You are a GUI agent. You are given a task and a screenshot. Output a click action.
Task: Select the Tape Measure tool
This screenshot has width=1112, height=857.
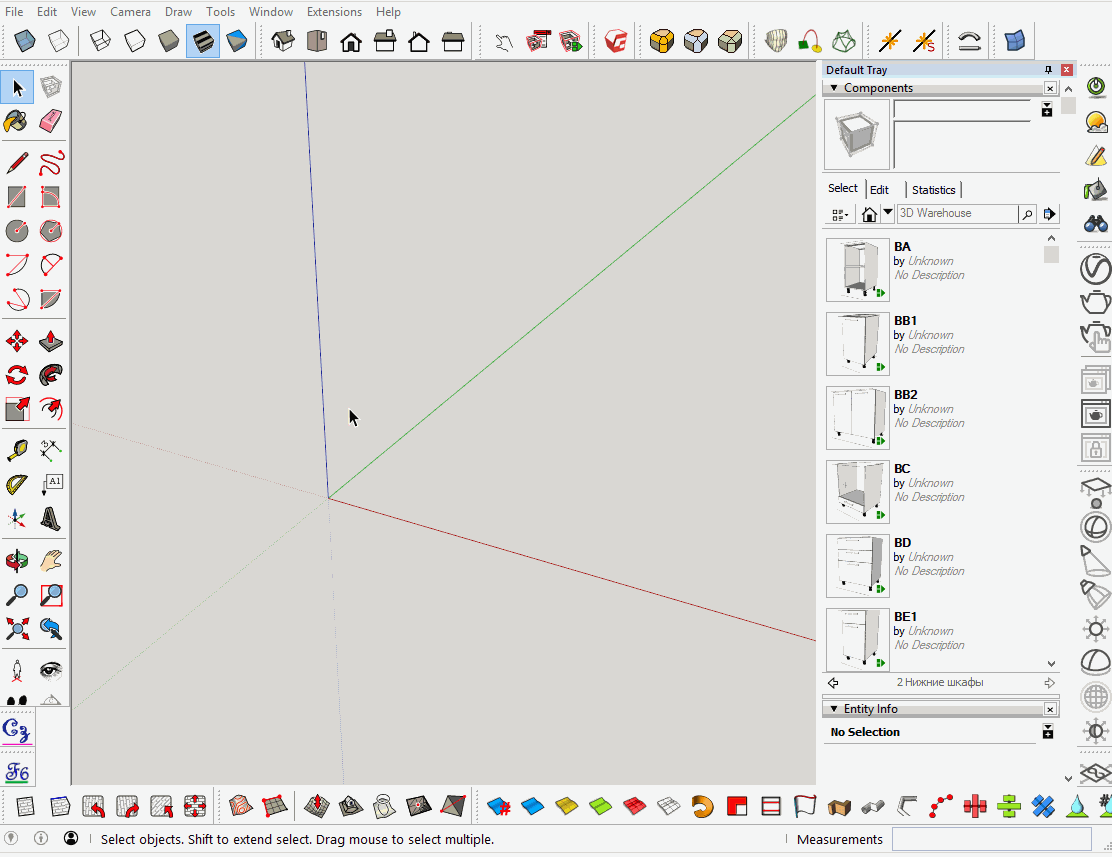16,449
